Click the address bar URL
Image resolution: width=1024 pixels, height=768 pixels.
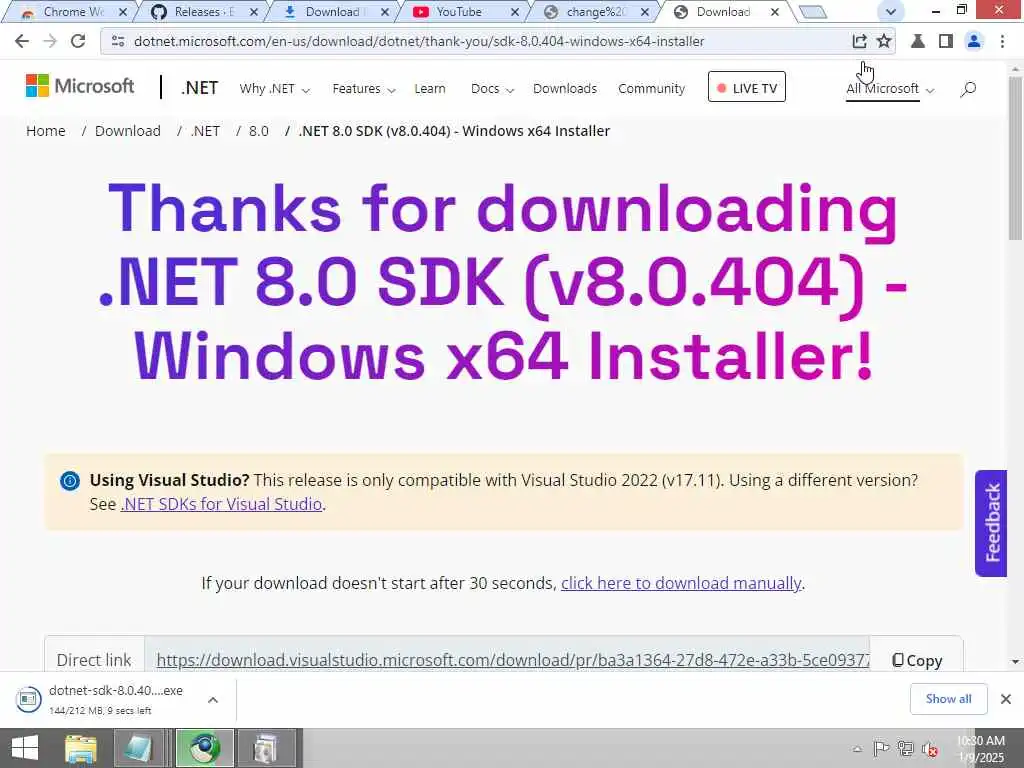click(419, 41)
